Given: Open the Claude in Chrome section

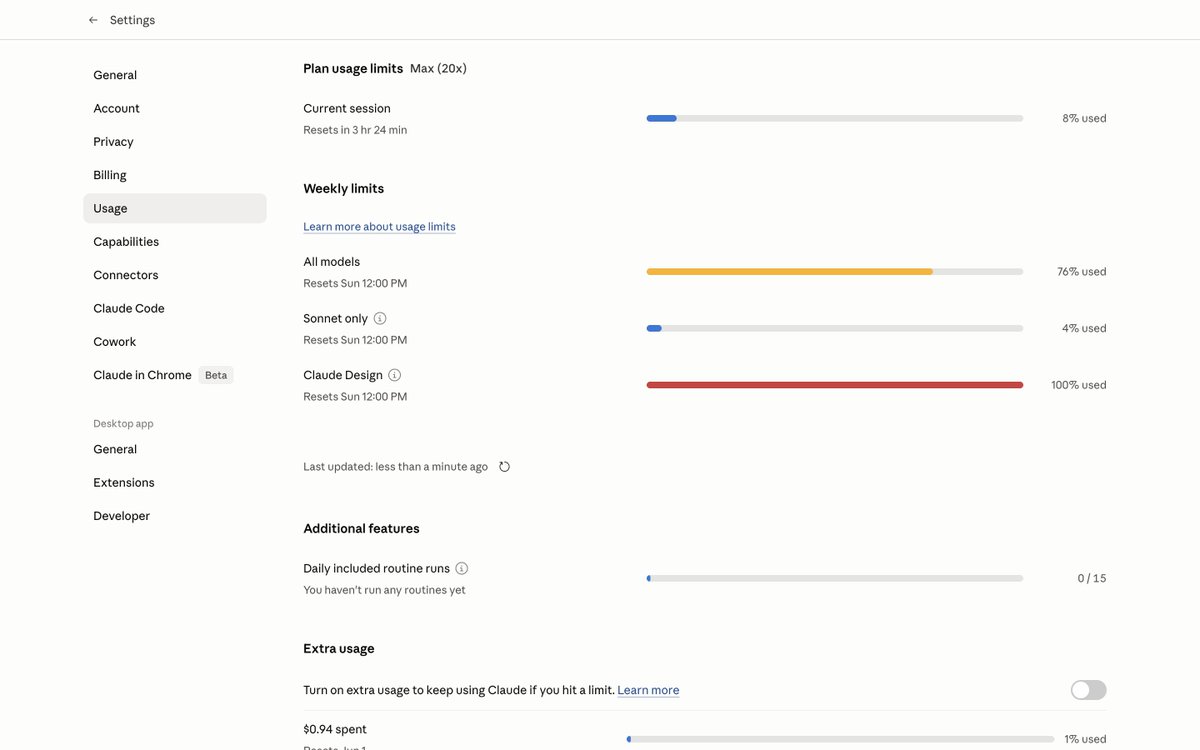Looking at the screenshot, I should [175, 375].
